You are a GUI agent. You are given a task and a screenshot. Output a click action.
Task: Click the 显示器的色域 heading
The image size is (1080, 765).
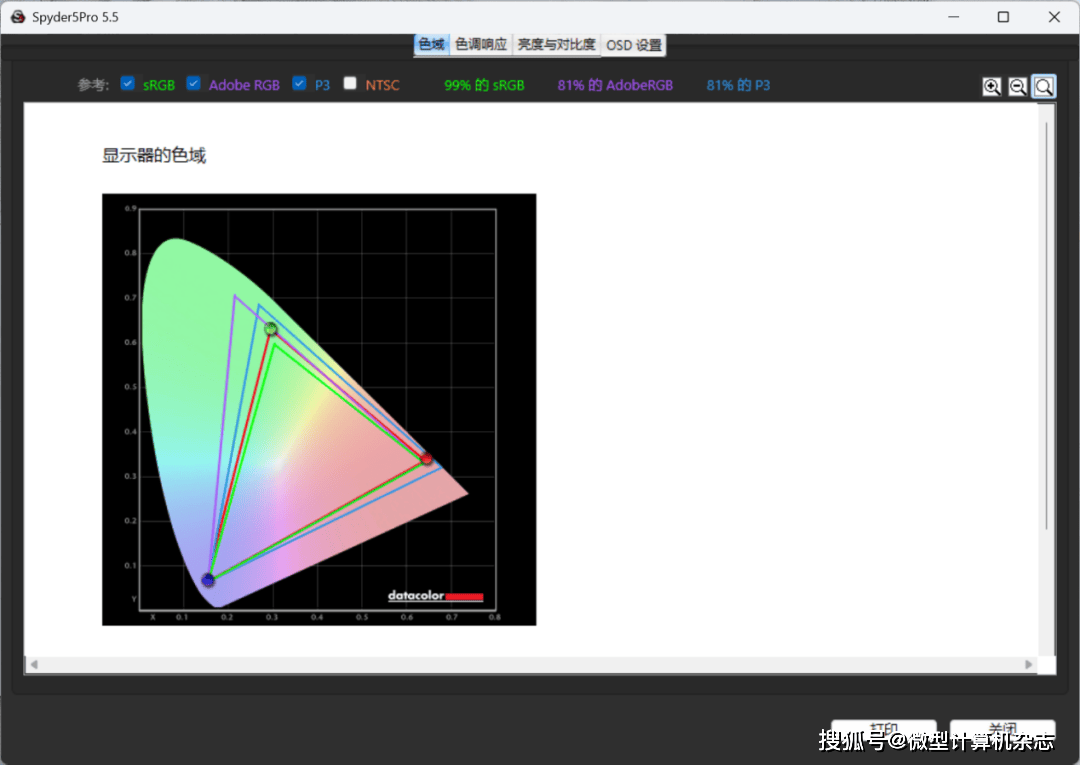tap(154, 156)
